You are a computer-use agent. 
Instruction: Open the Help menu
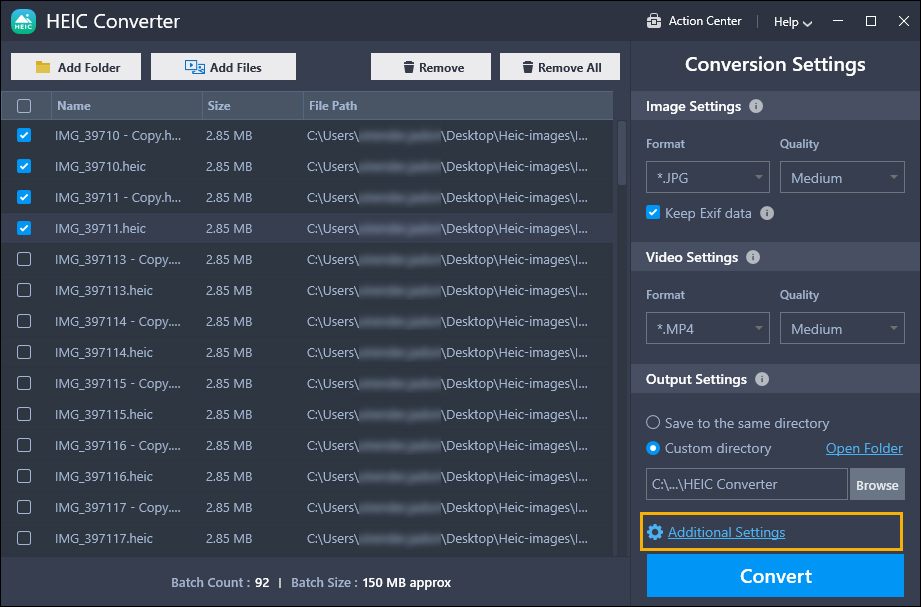792,22
